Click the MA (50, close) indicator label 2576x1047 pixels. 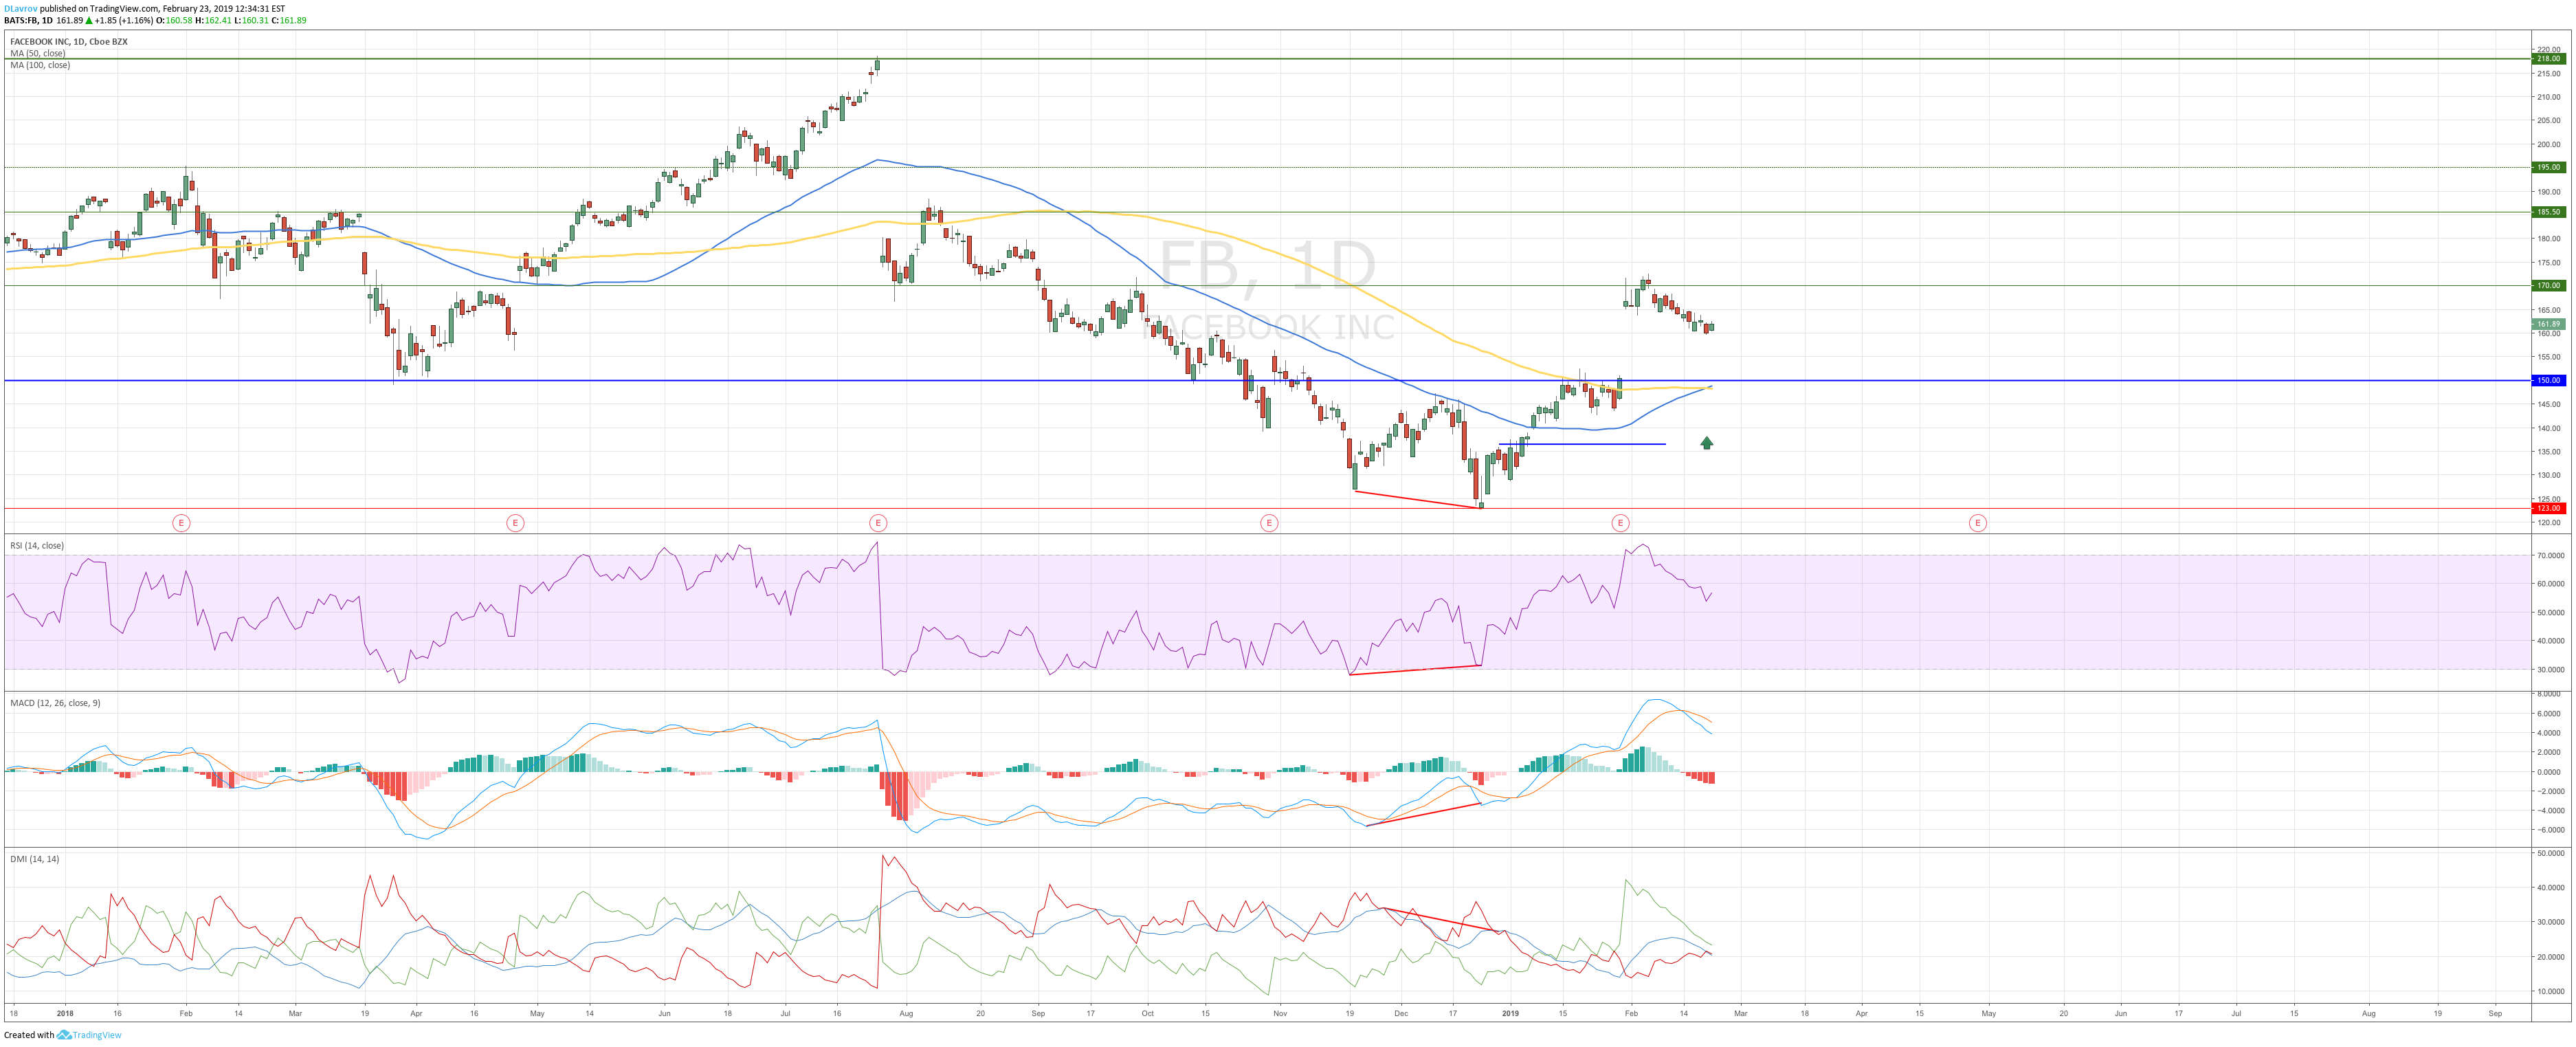38,53
